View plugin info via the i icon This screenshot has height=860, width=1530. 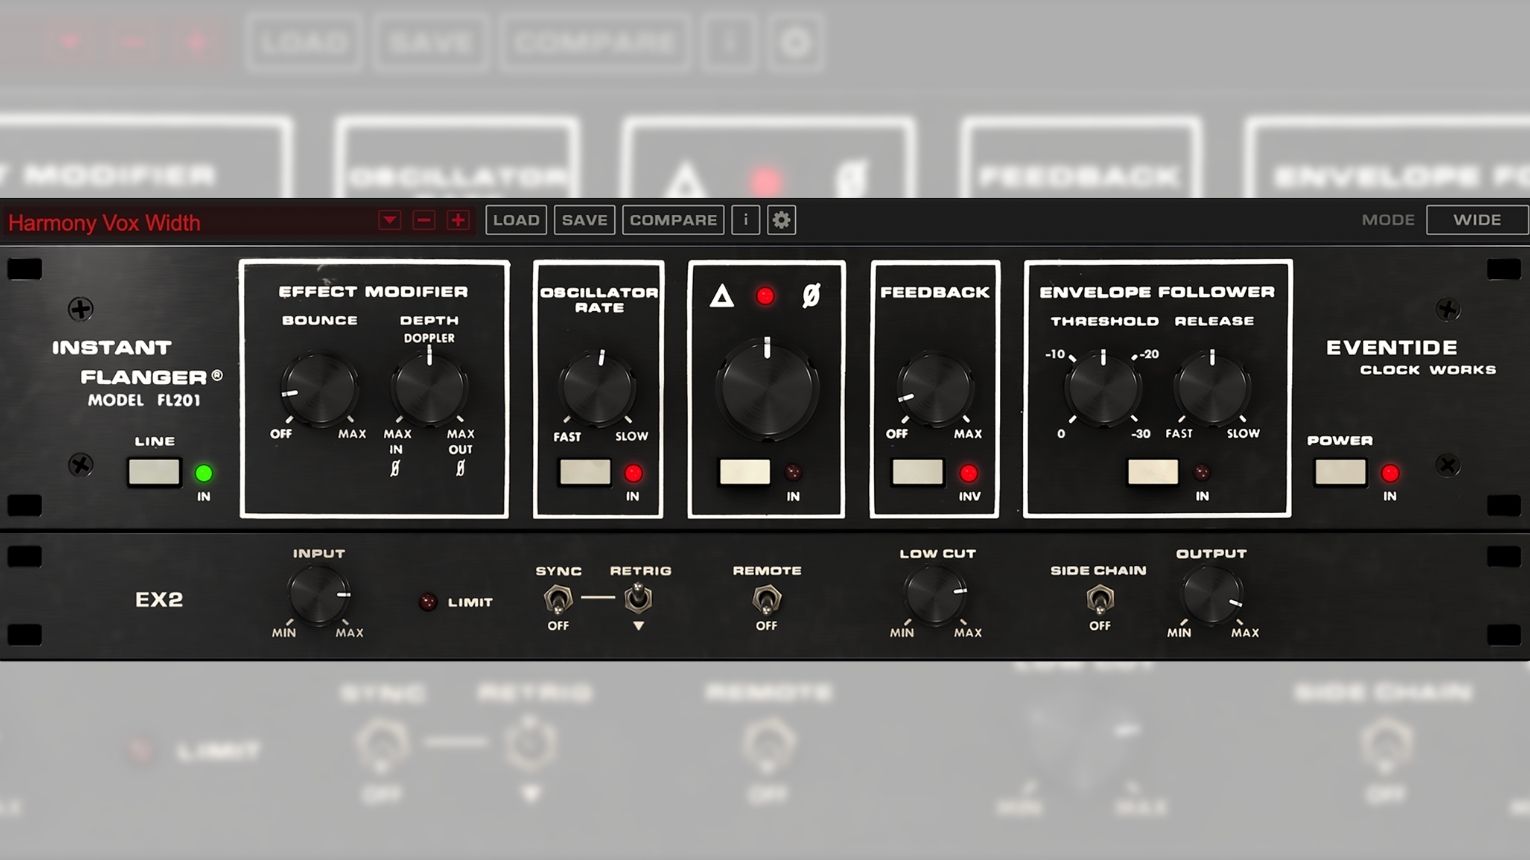click(745, 219)
